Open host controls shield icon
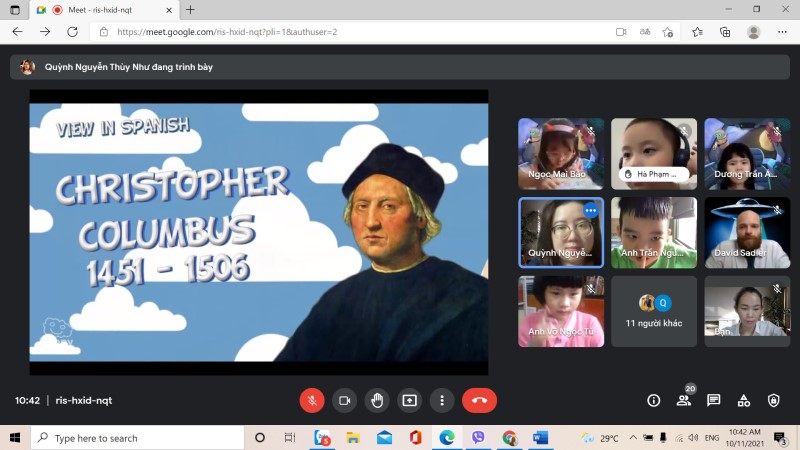The image size is (800, 450). pyautogui.click(x=773, y=400)
